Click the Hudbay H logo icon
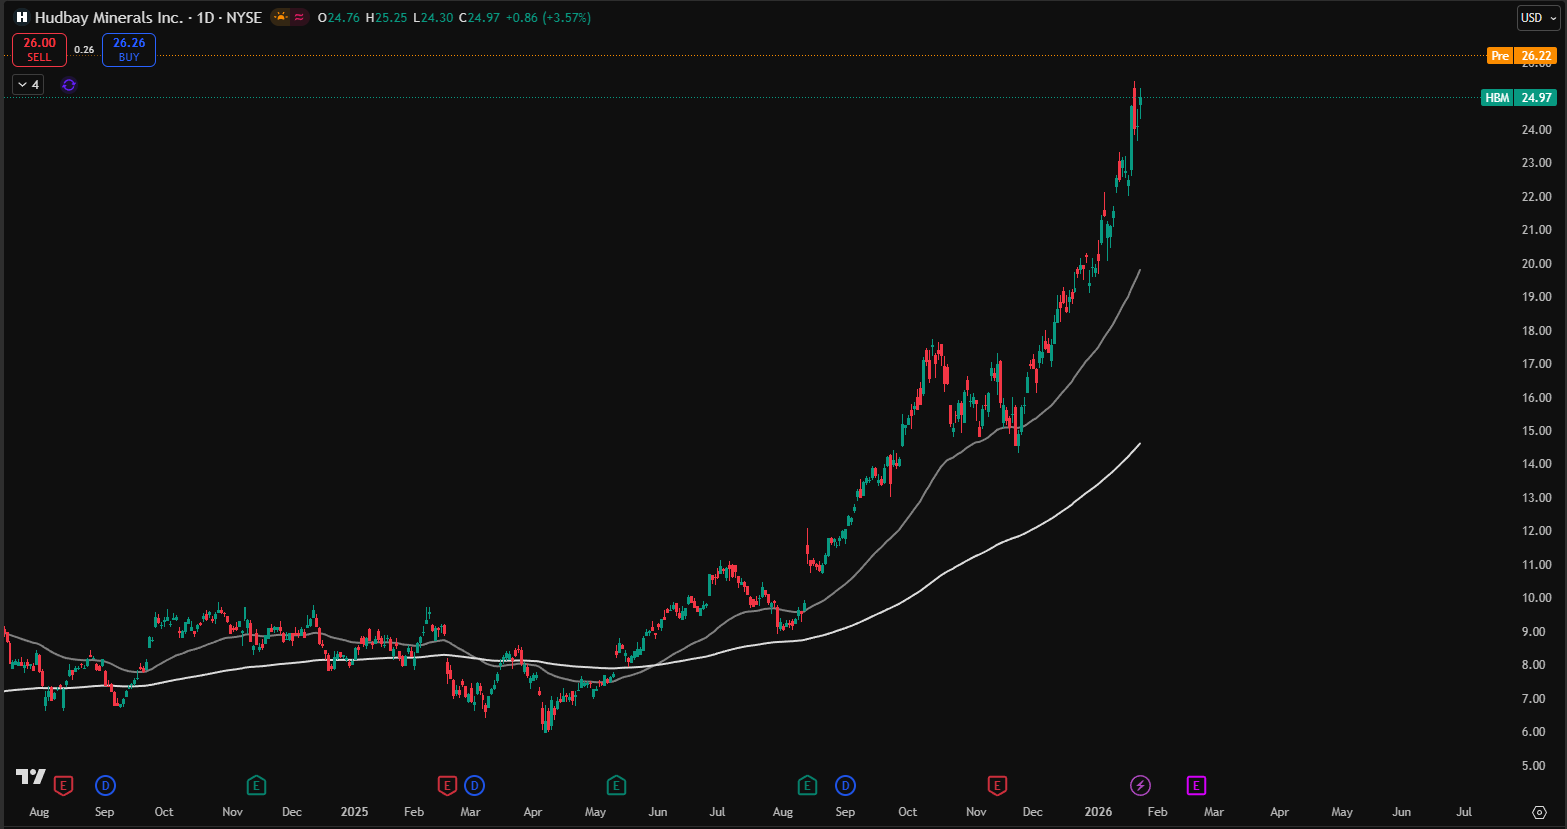This screenshot has height=829, width=1567. pos(21,18)
